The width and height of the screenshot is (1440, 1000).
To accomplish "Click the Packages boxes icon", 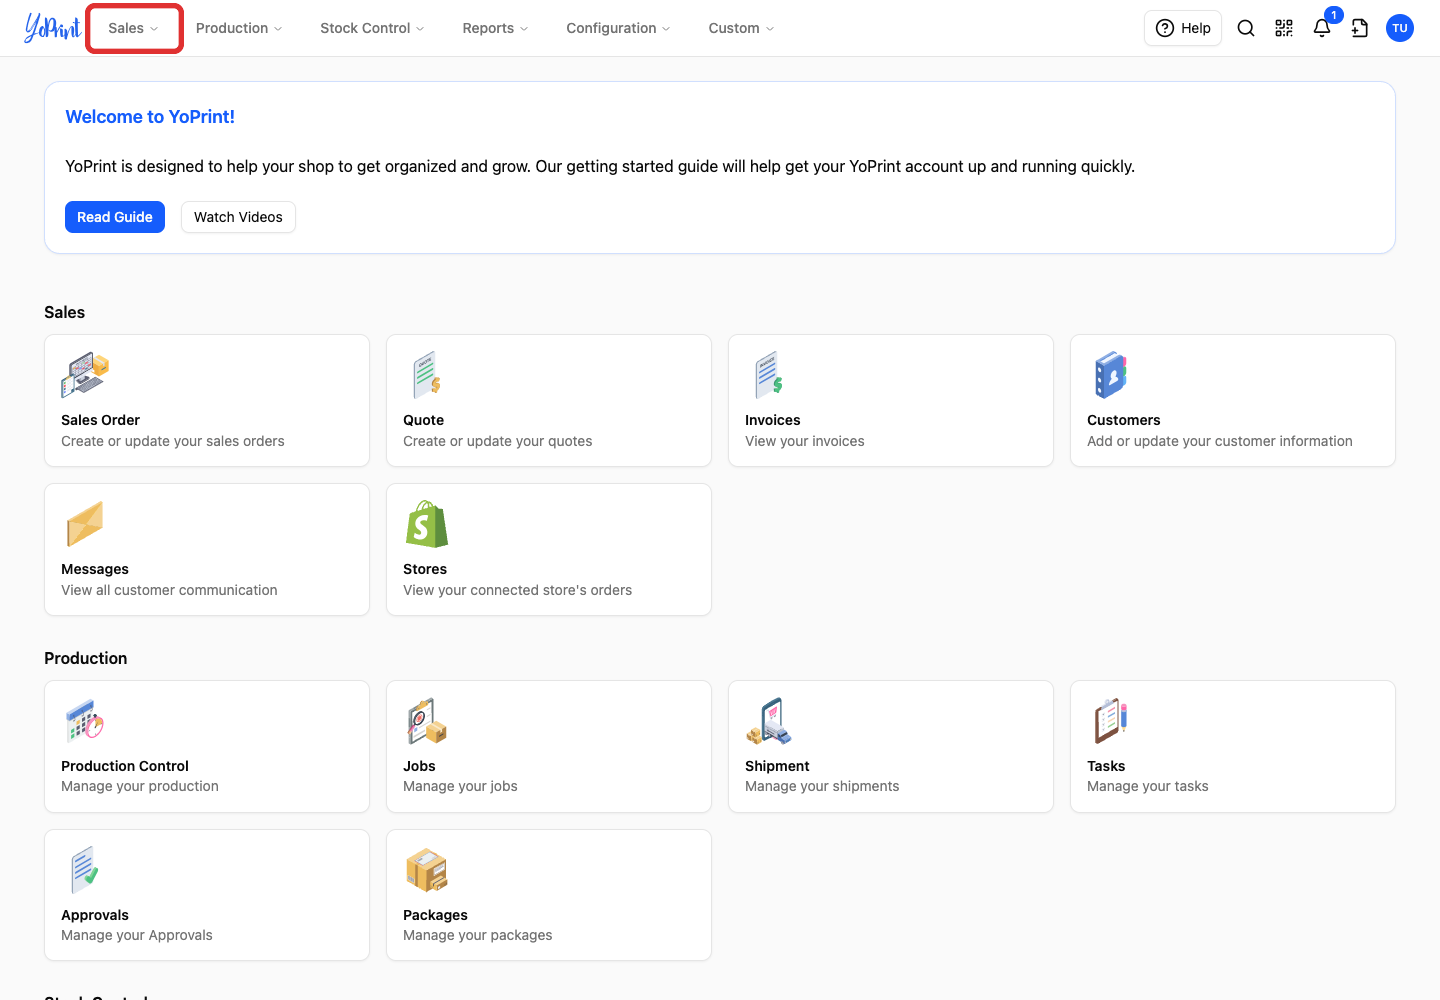I will point(427,870).
